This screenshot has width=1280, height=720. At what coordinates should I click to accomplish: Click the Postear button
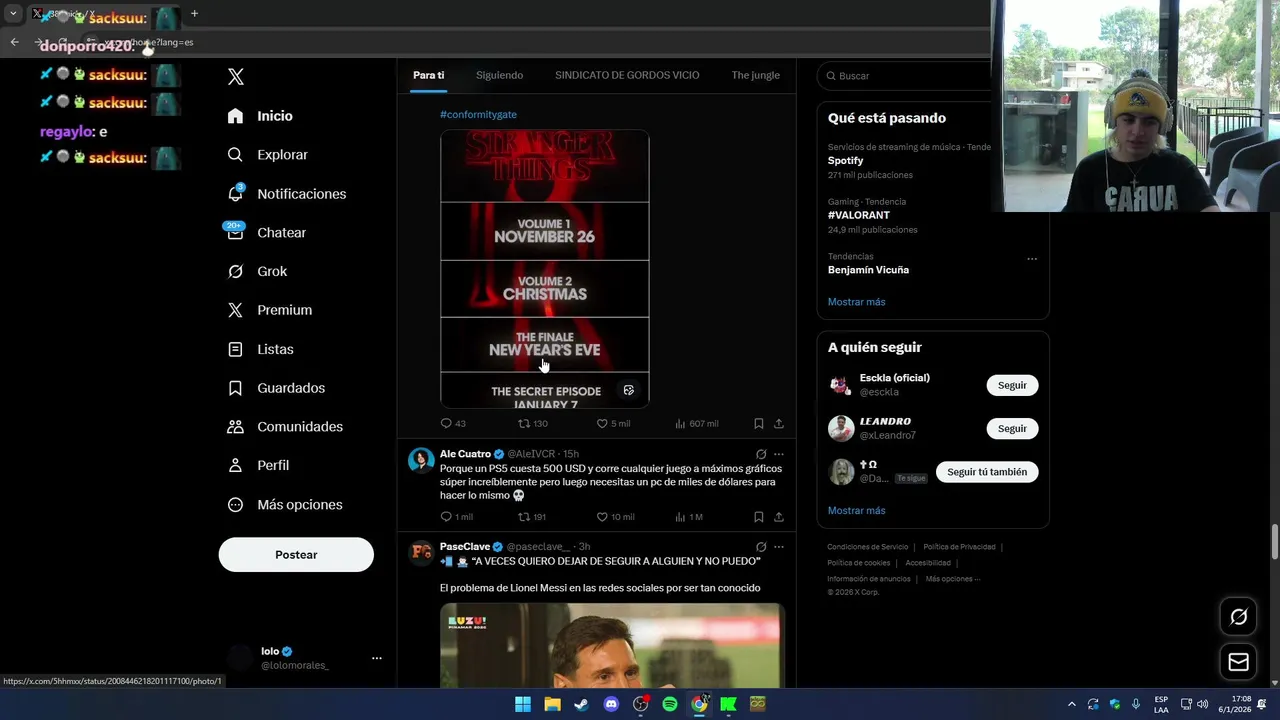pyautogui.click(x=296, y=555)
